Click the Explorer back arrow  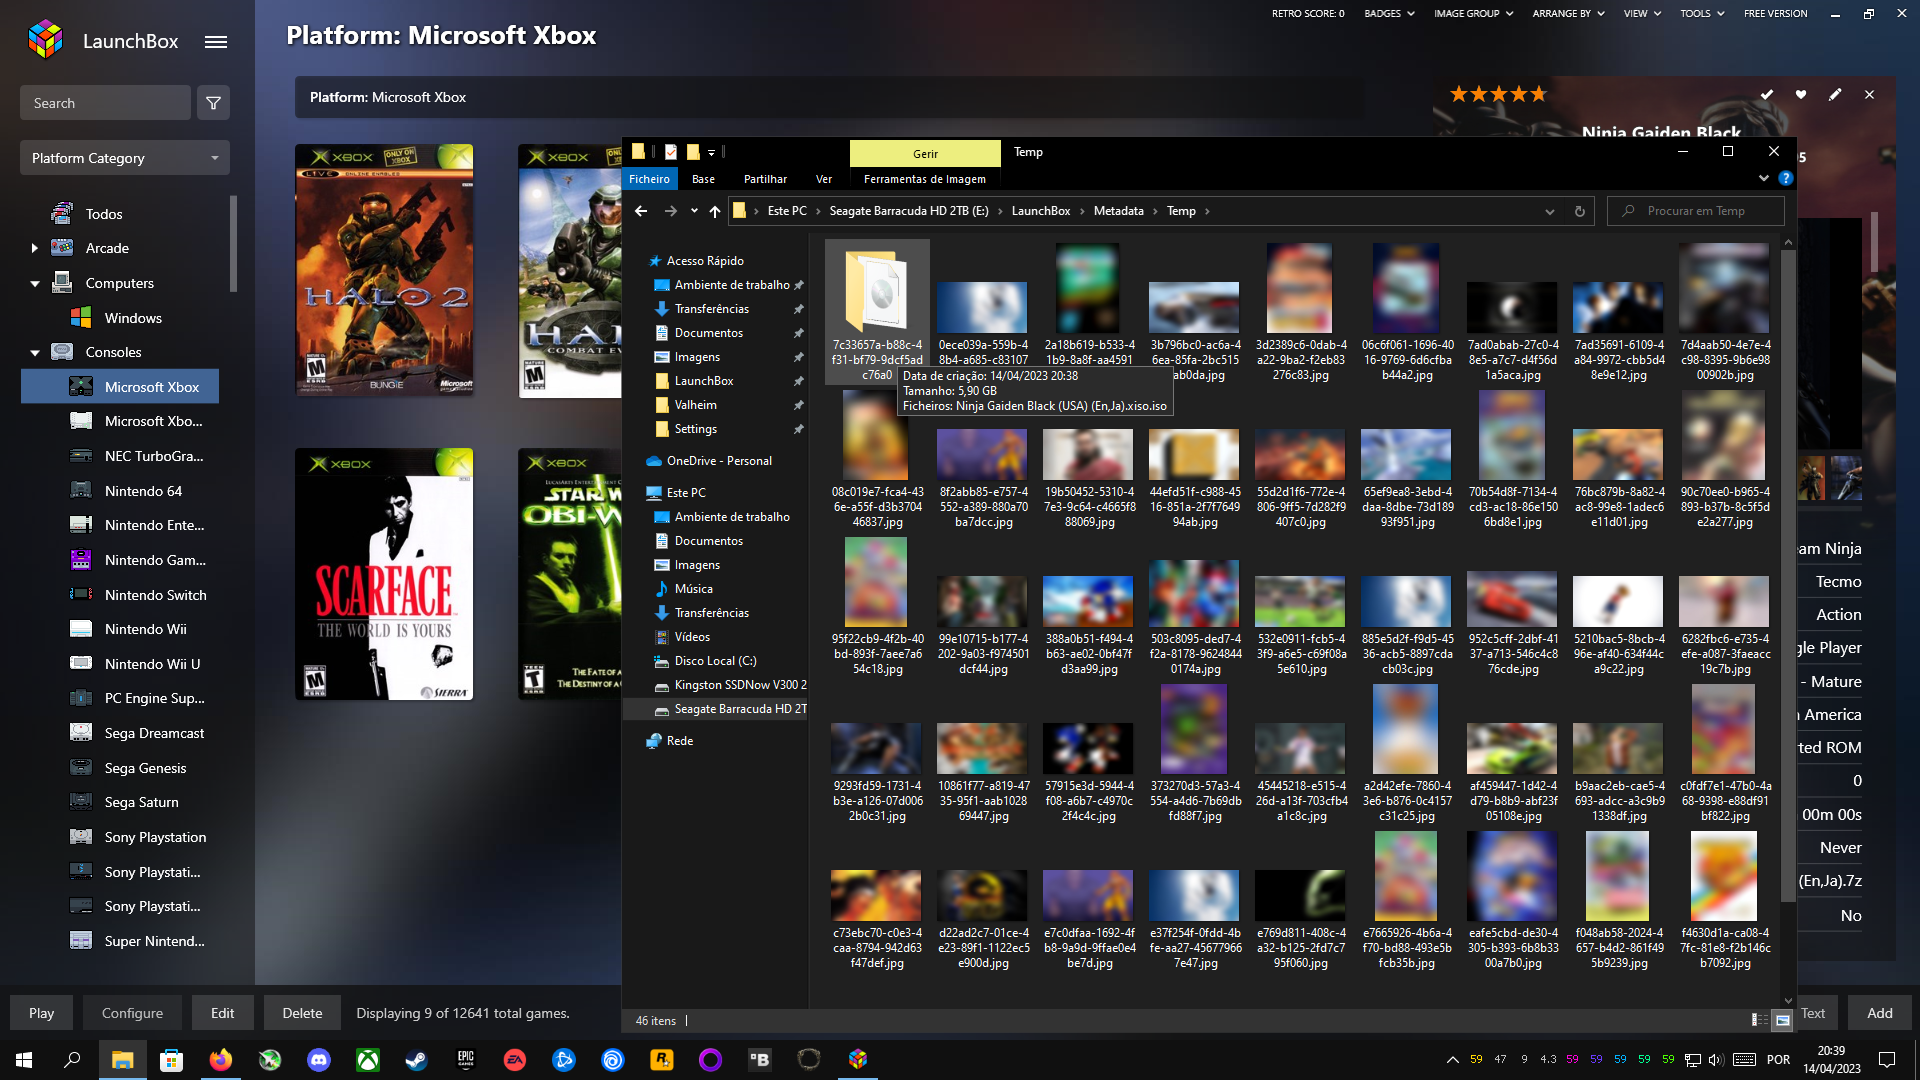point(641,211)
